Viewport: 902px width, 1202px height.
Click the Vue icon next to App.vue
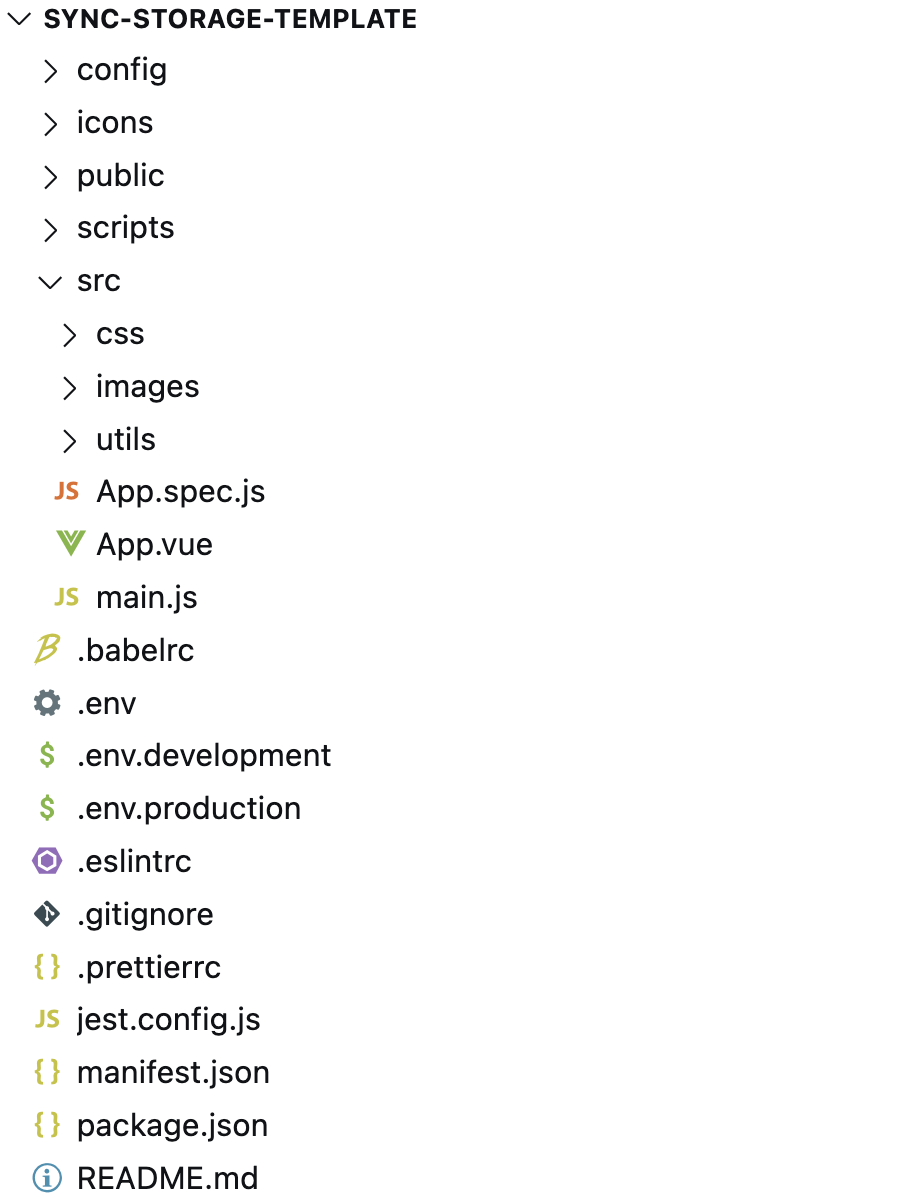tap(69, 544)
